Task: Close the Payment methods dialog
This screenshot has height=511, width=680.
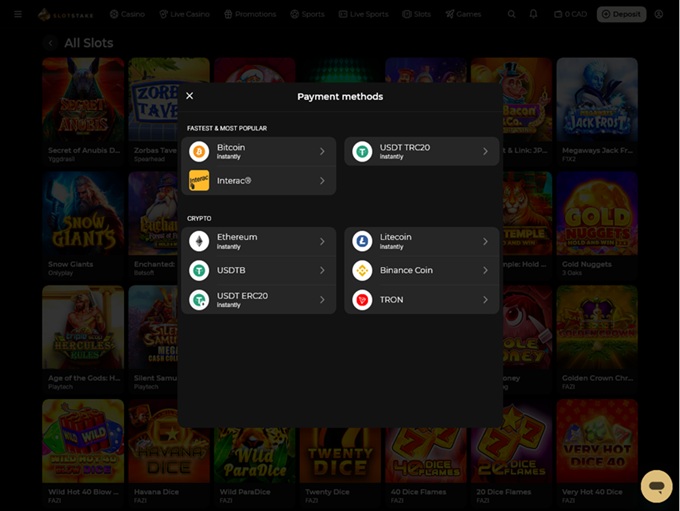Action: click(190, 96)
